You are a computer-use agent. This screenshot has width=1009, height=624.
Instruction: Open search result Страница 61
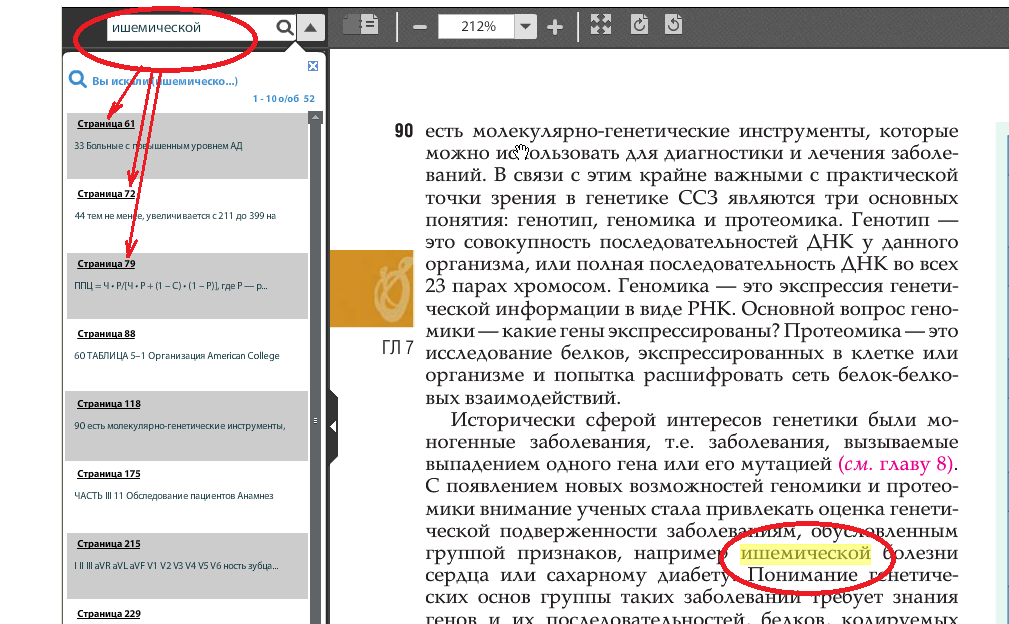pyautogui.click(x=106, y=124)
